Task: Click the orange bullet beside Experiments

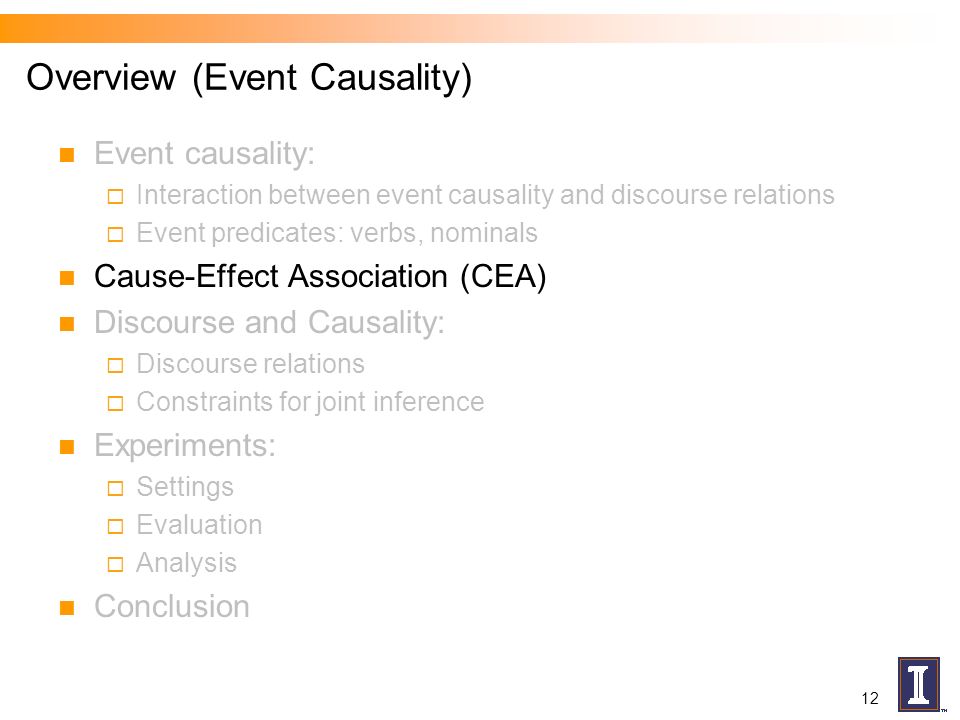Action: (x=67, y=447)
